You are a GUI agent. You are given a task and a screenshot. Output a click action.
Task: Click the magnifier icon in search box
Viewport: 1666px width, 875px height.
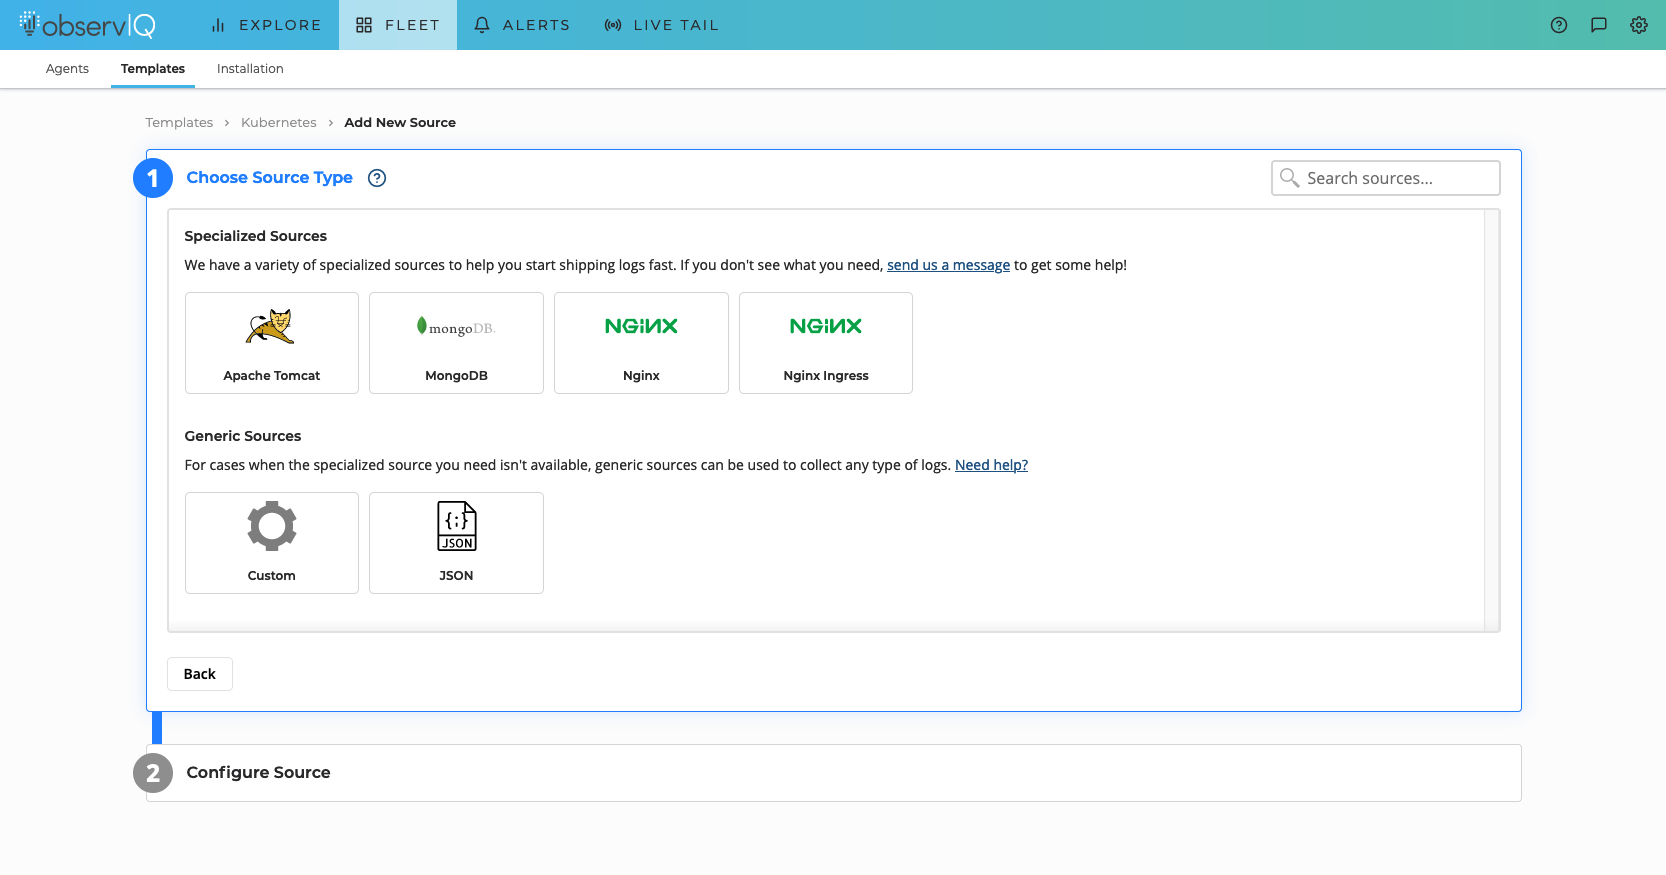pos(1290,178)
